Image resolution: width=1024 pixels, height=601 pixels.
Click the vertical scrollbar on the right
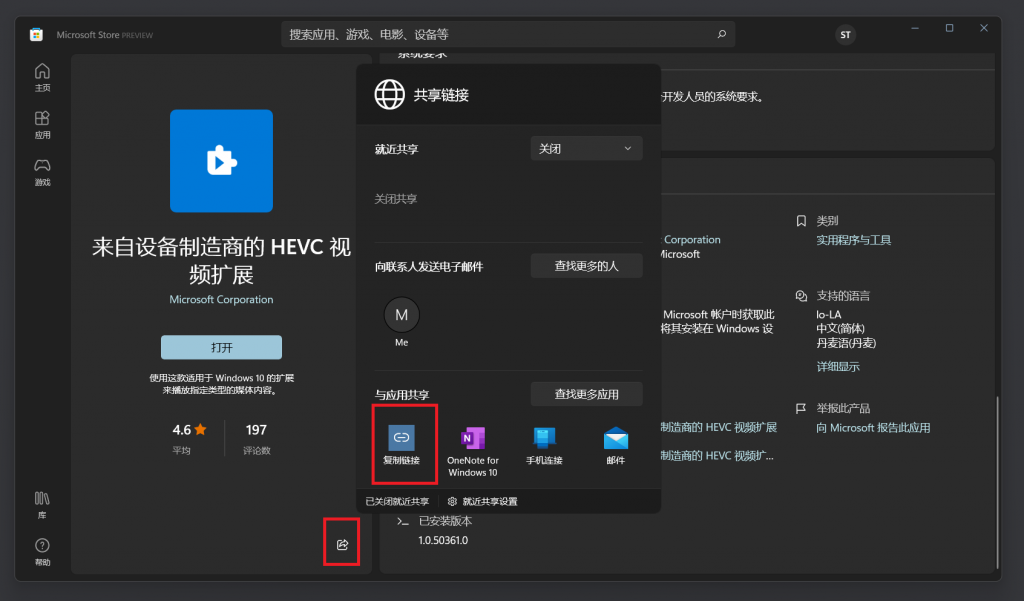point(997,483)
